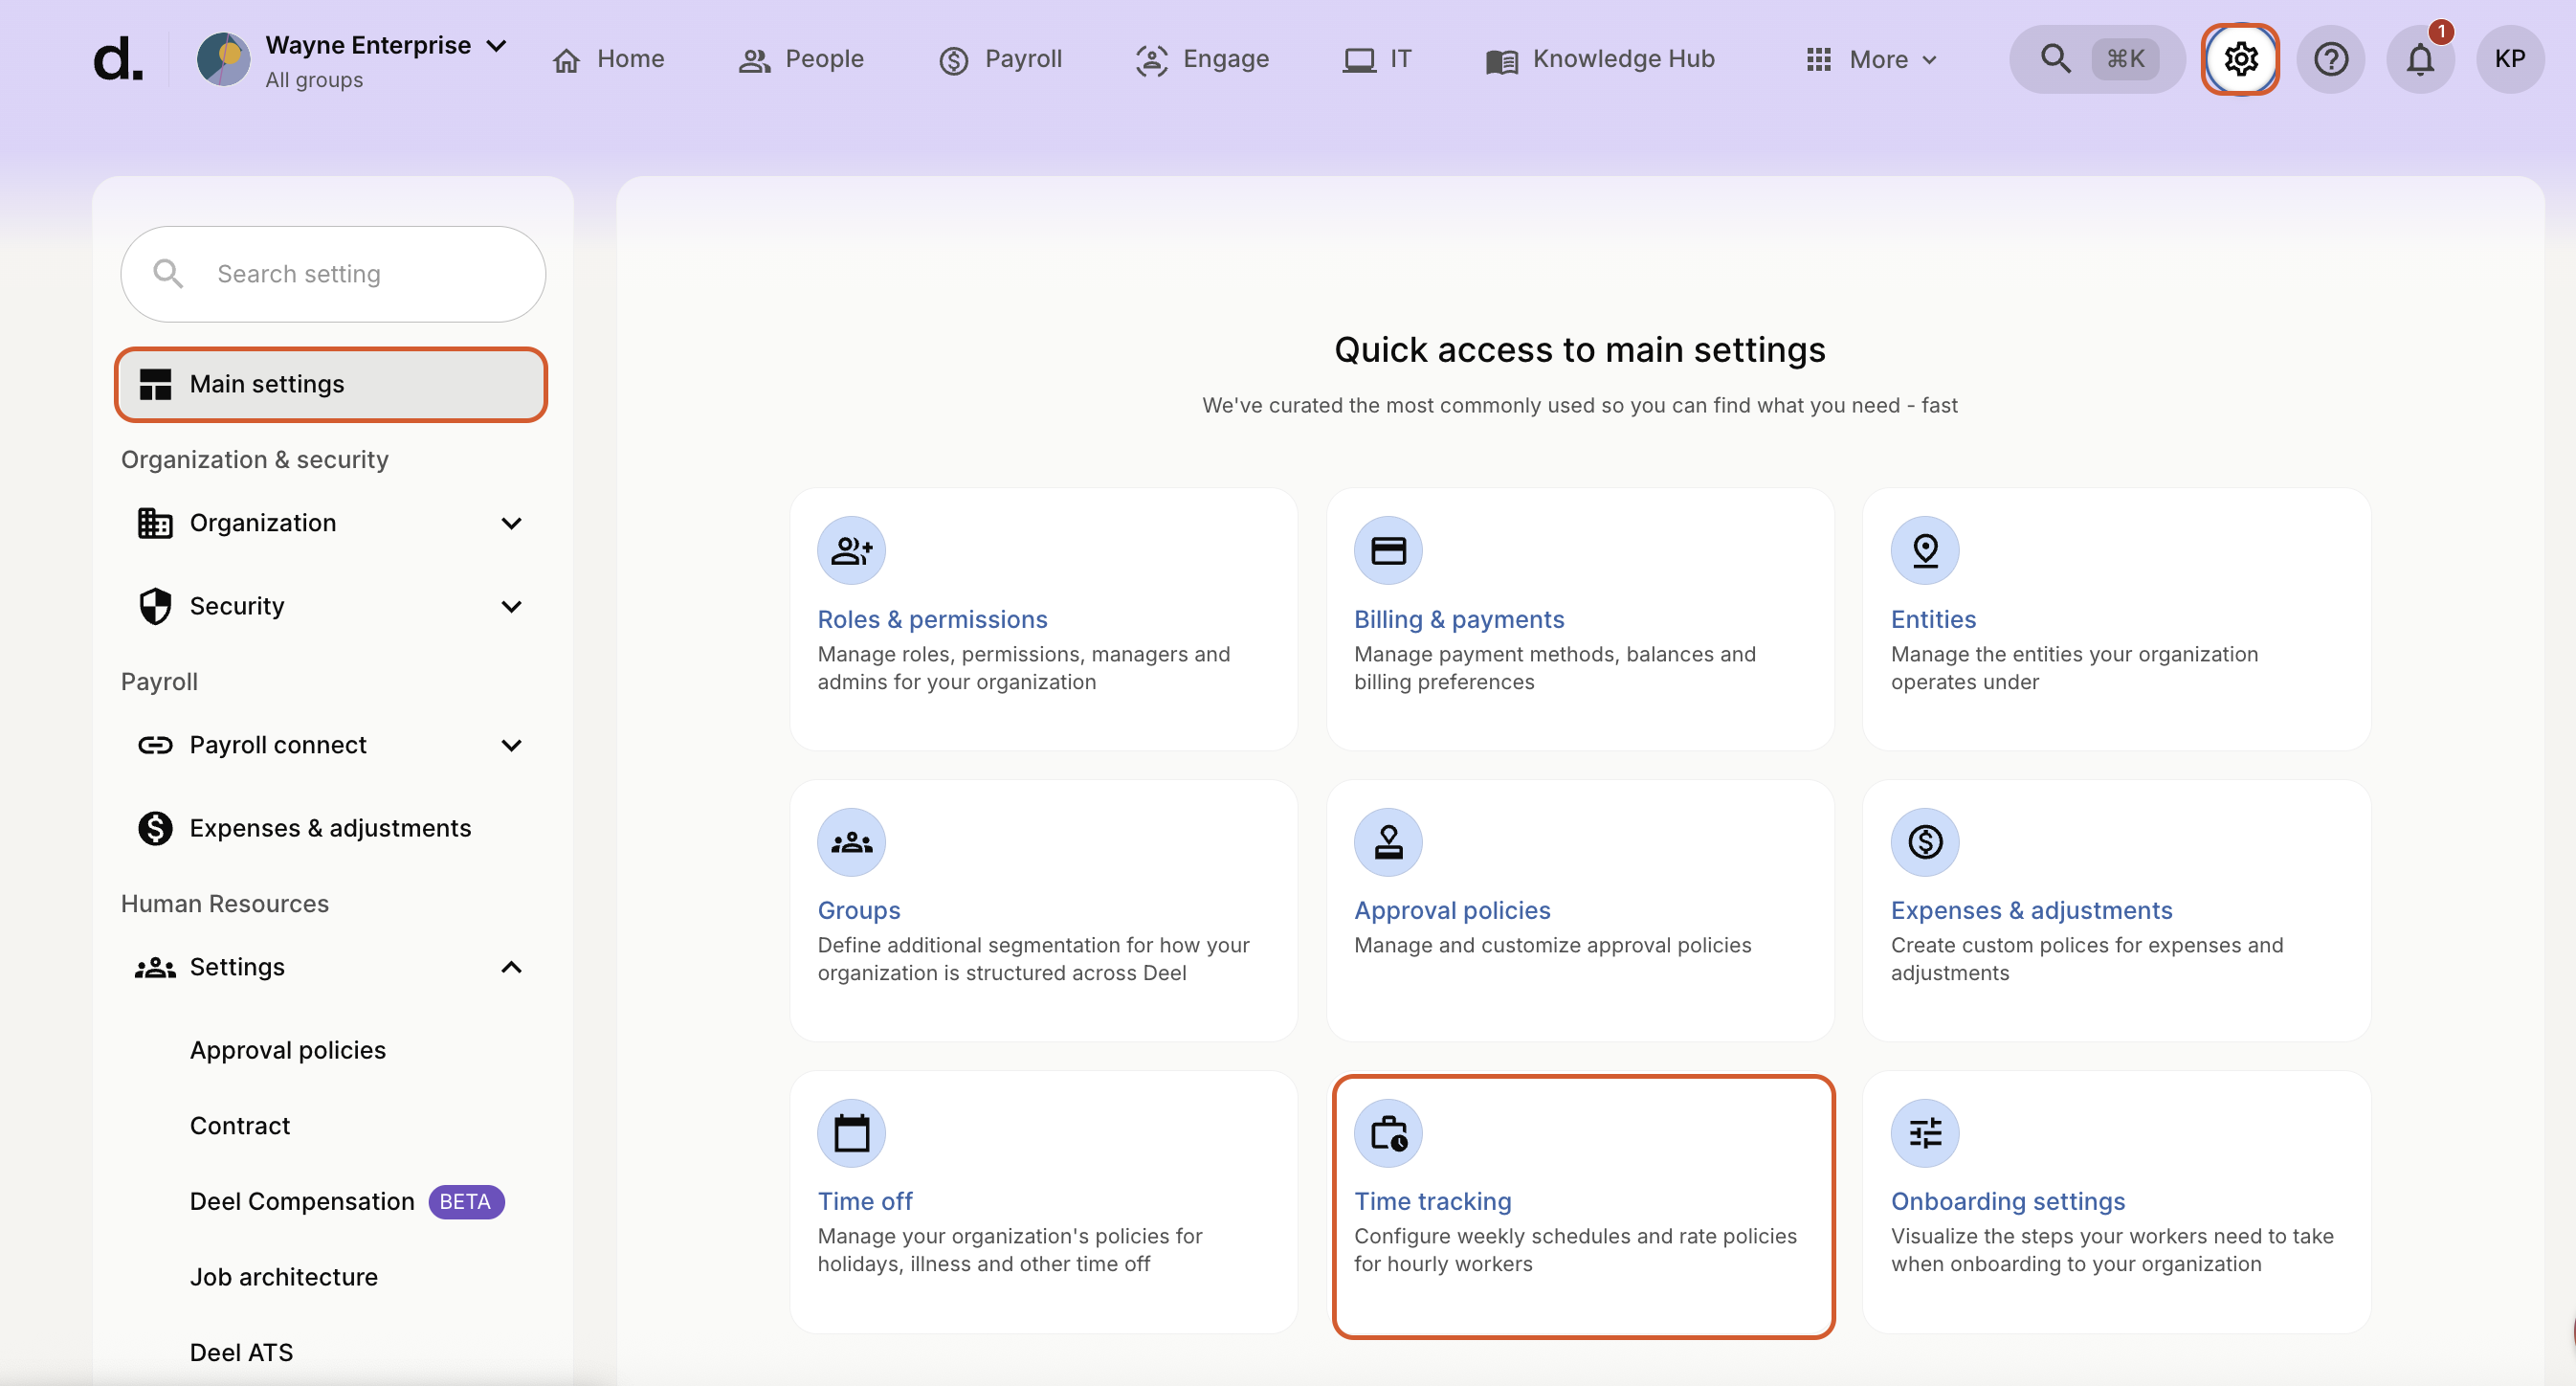Open the Approval policies card link
The height and width of the screenshot is (1386, 2576).
pos(1452,910)
